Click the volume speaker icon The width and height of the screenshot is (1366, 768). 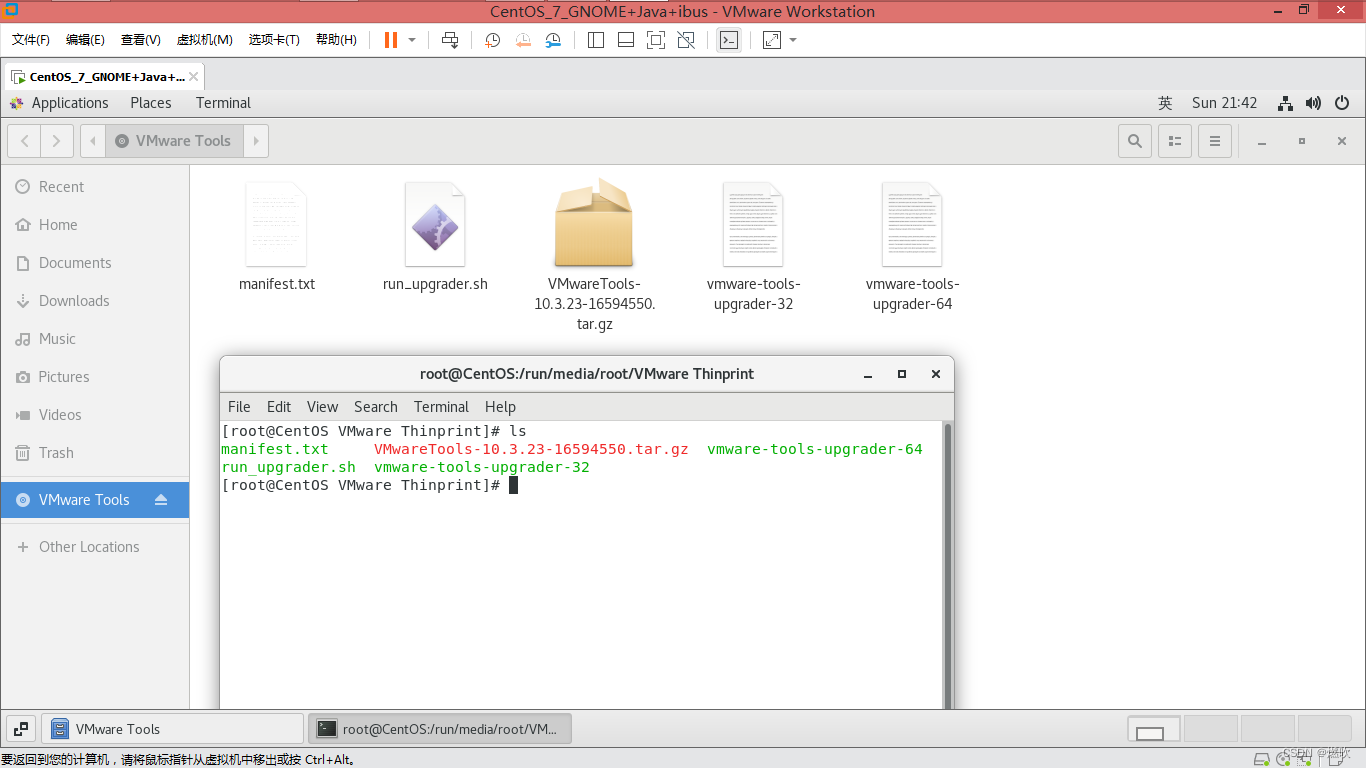(x=1313, y=103)
